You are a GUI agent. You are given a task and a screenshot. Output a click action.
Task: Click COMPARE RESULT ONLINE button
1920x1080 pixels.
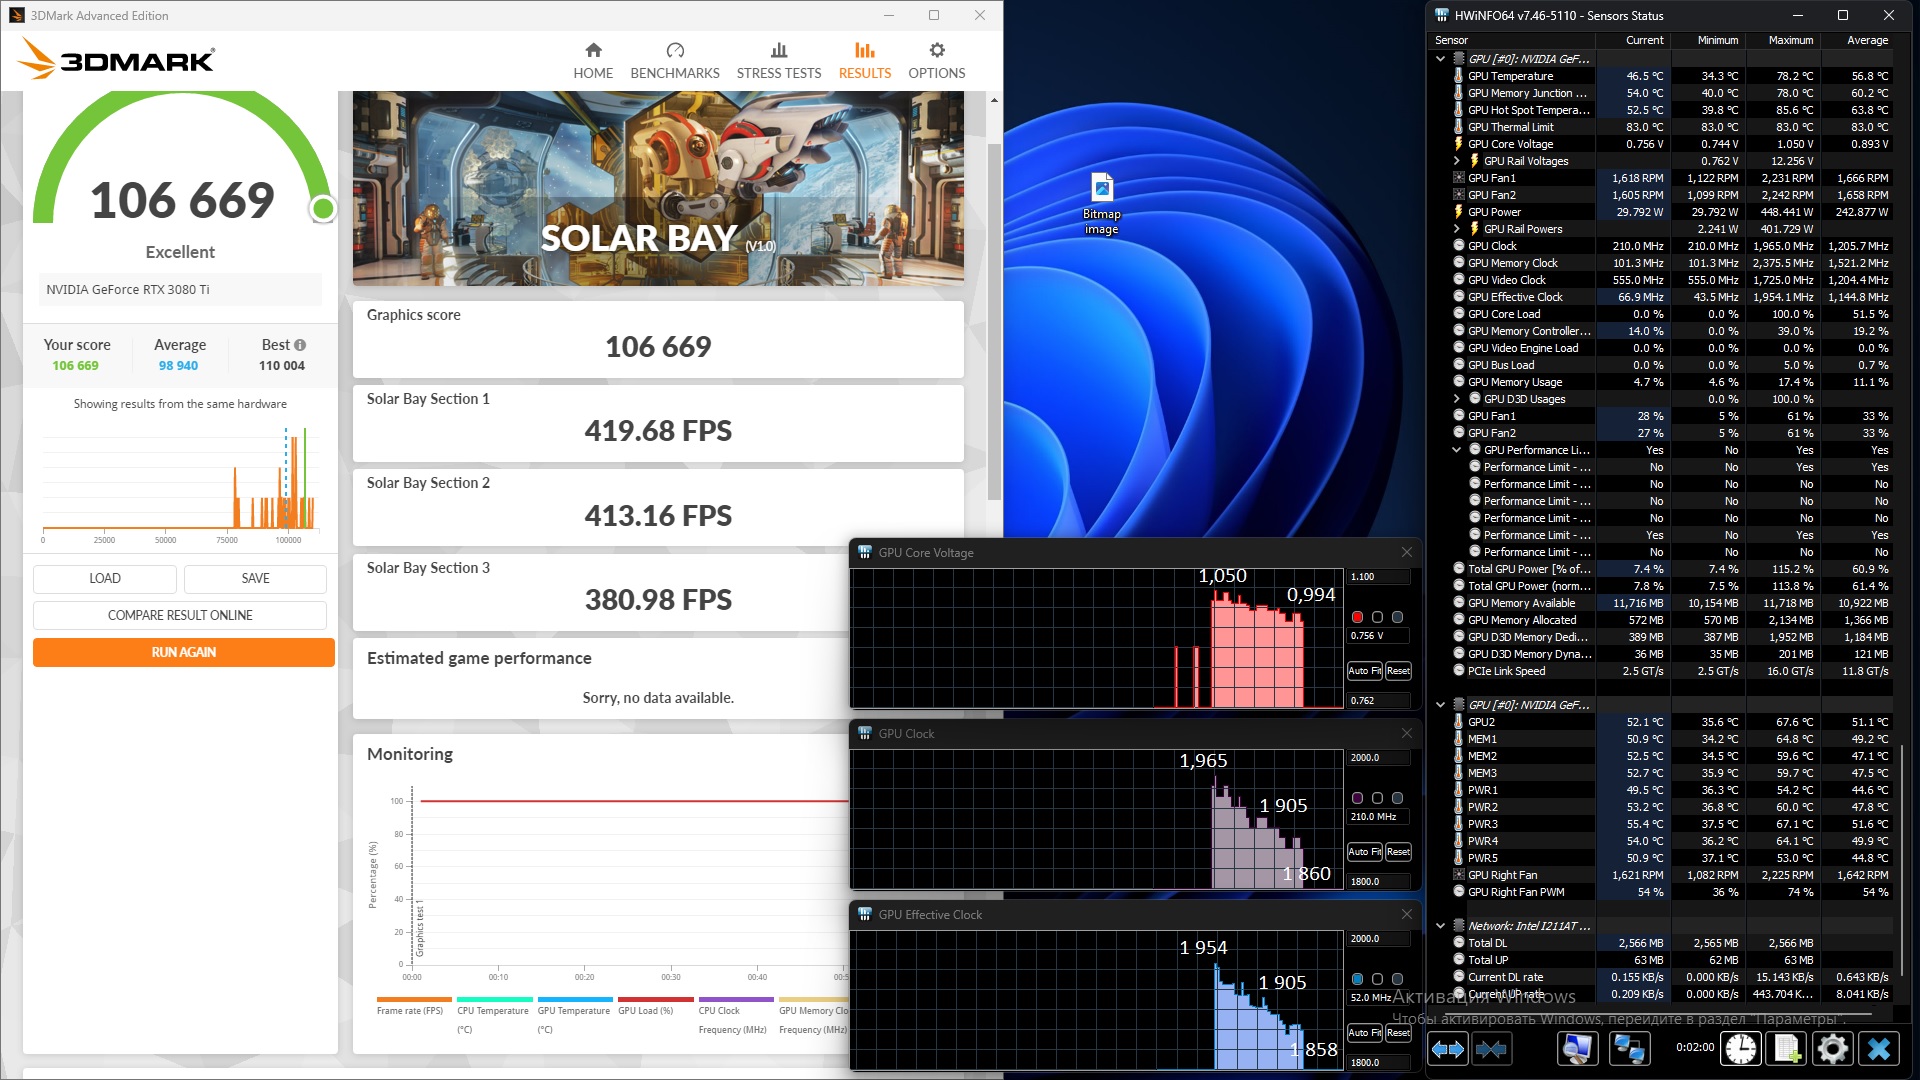pyautogui.click(x=180, y=615)
